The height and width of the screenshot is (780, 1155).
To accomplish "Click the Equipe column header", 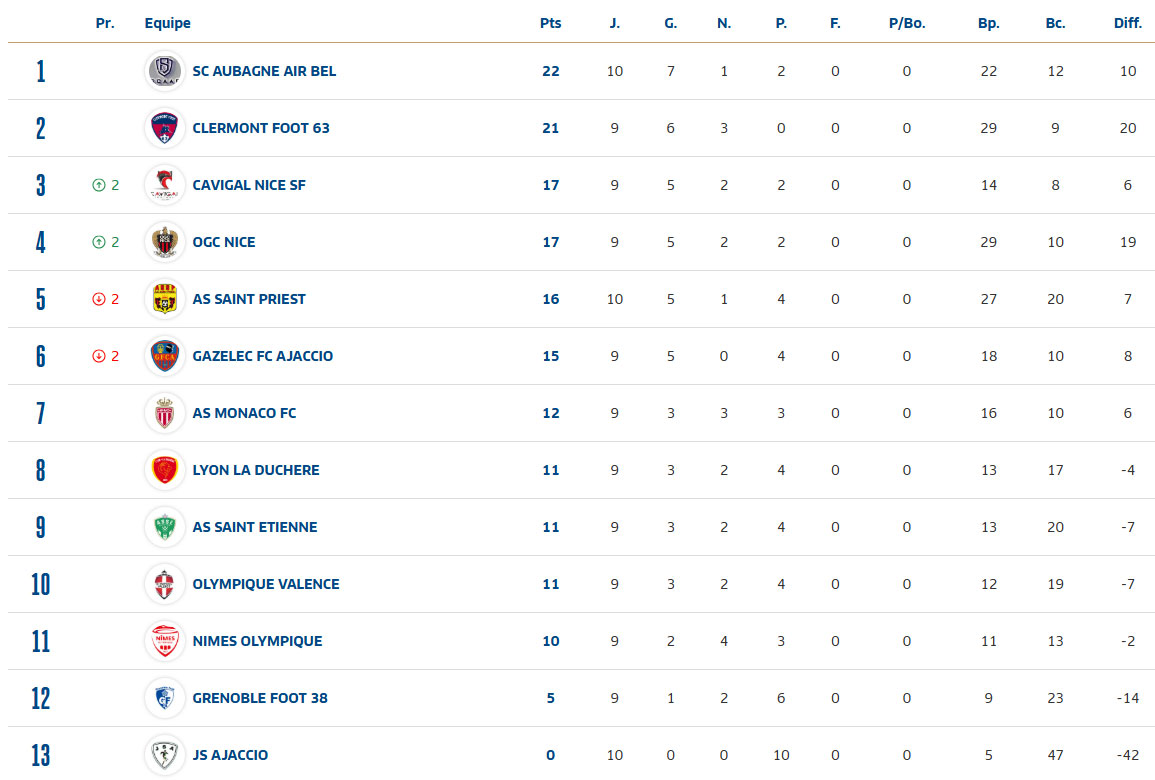I will 167,23.
